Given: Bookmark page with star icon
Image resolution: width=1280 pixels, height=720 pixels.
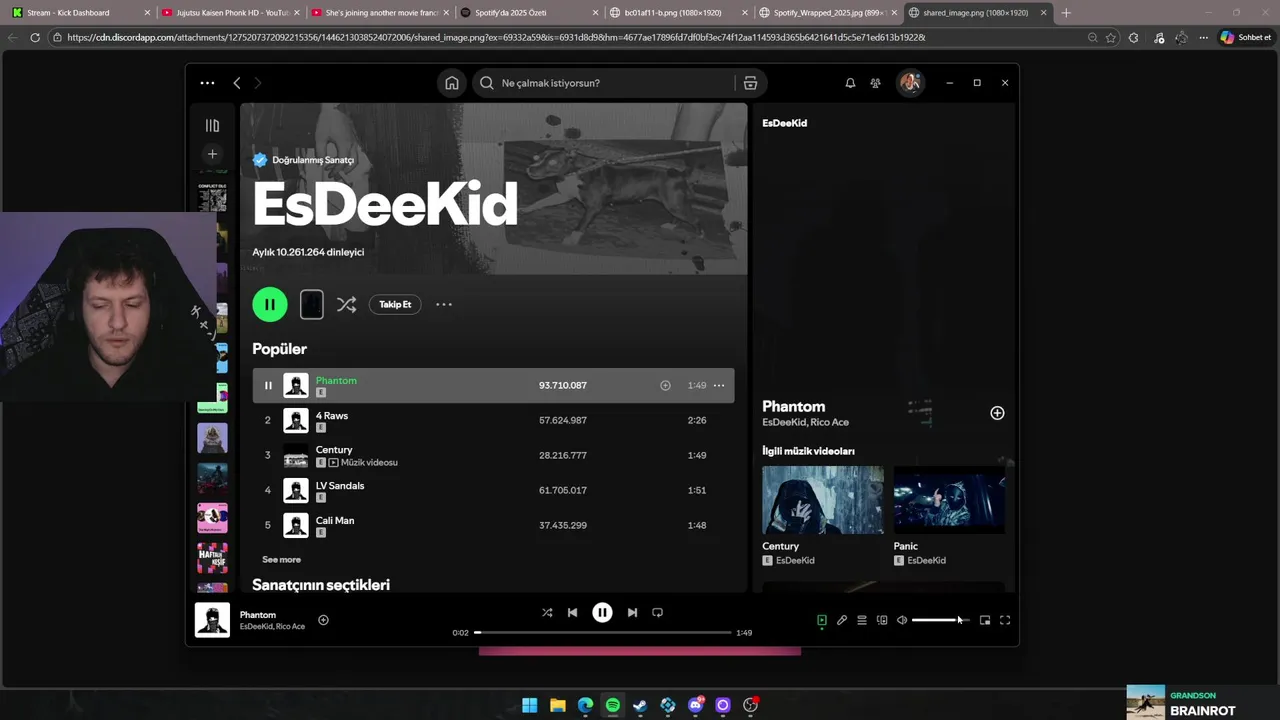Looking at the screenshot, I should tap(1111, 37).
